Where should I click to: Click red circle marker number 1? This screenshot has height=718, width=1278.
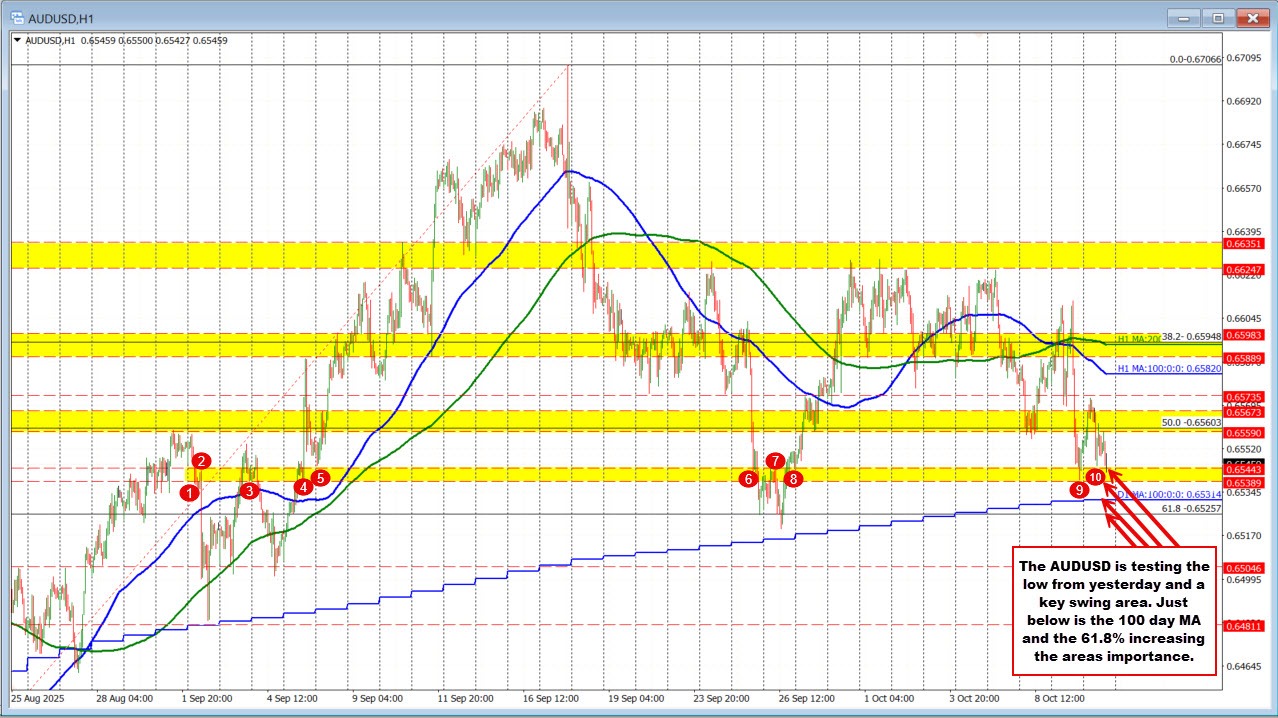[190, 491]
